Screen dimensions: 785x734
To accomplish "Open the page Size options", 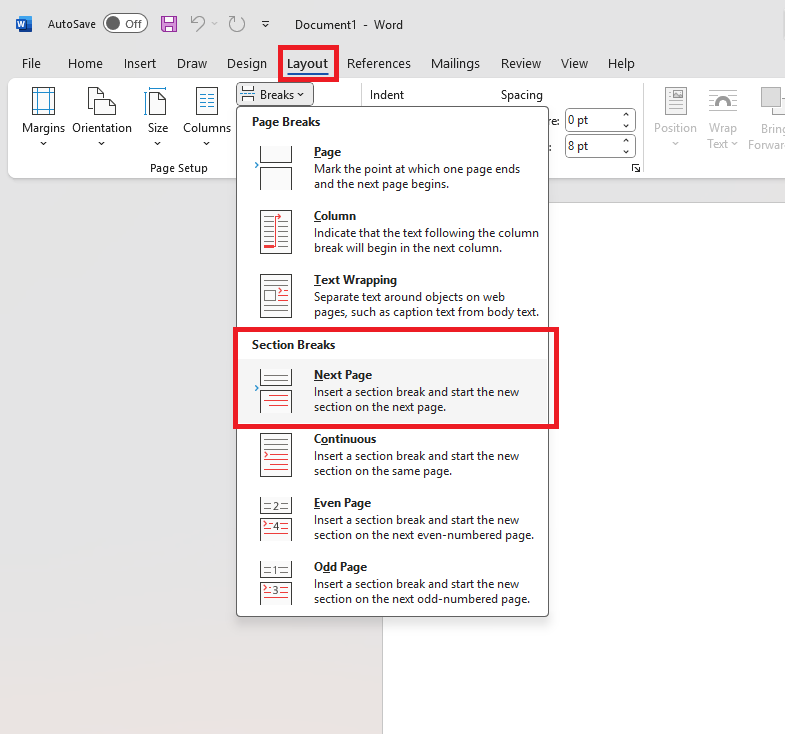I will [158, 117].
